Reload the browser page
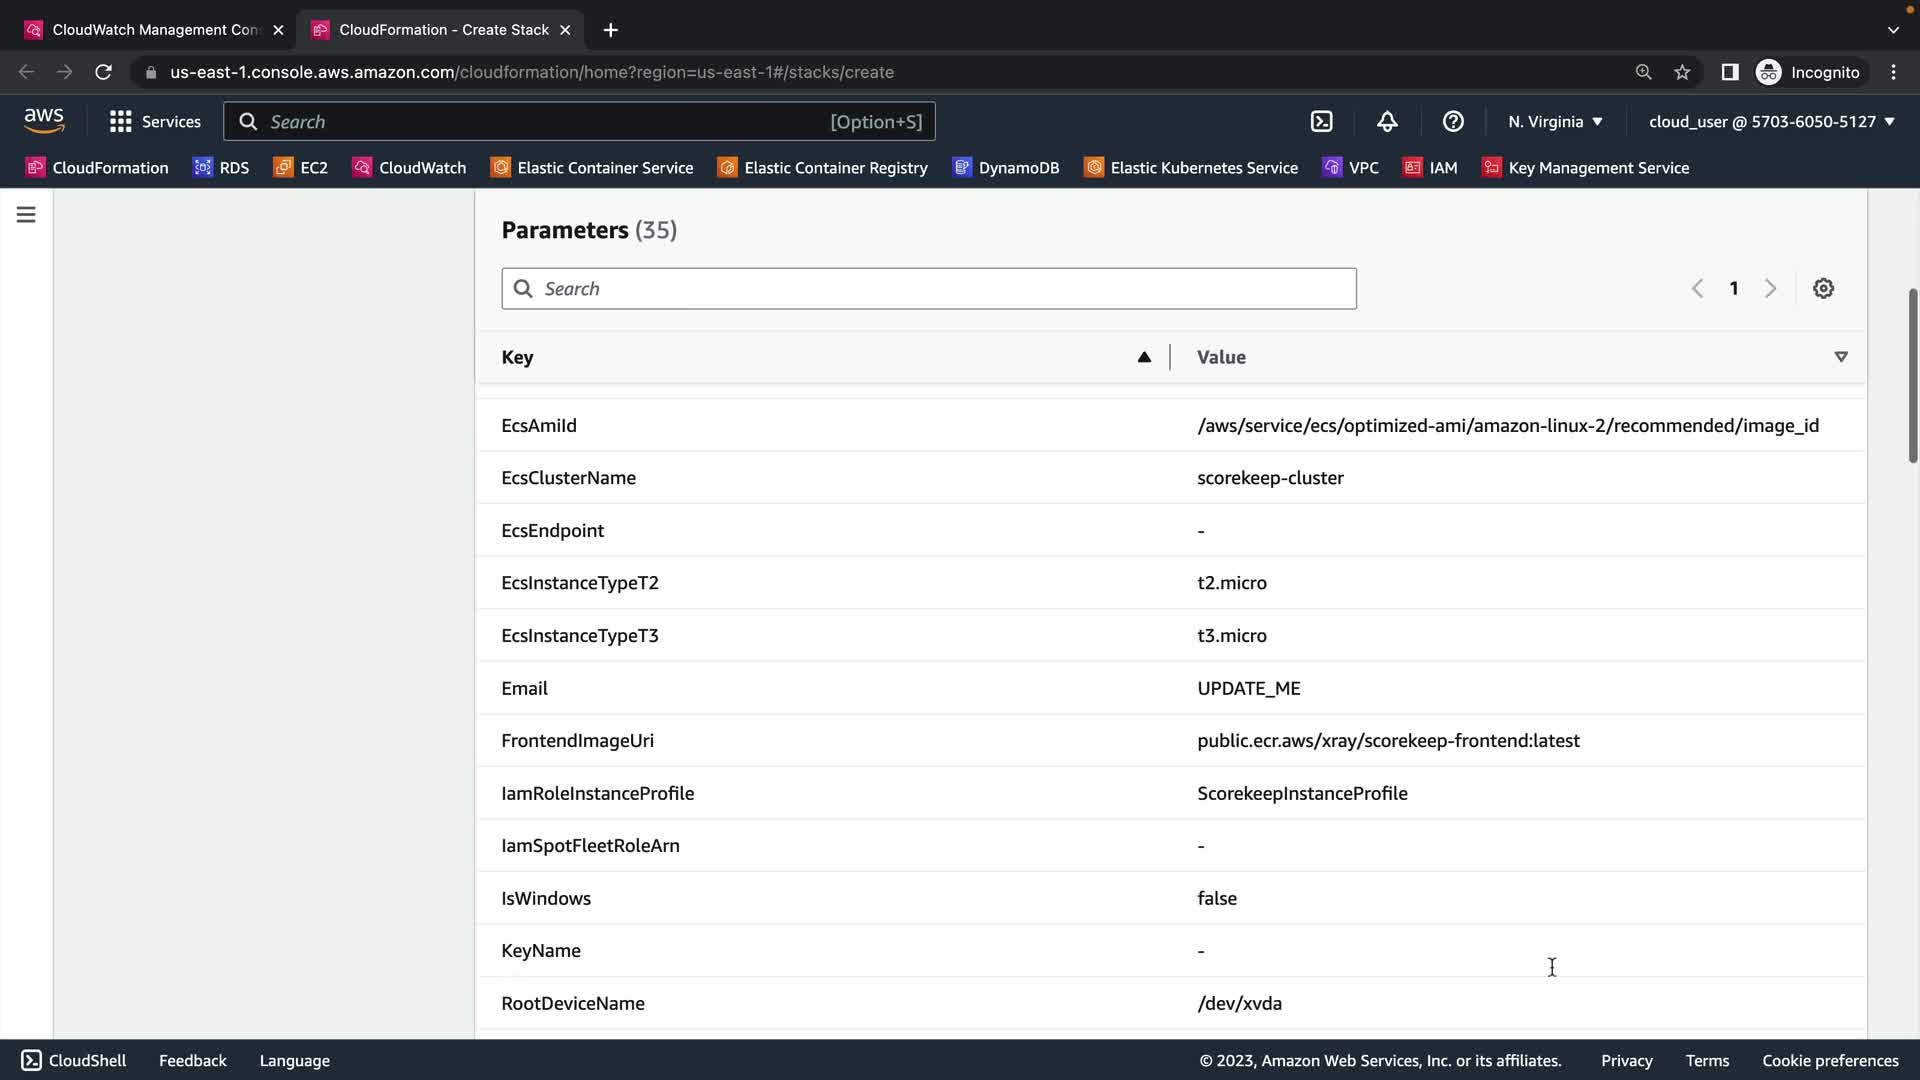This screenshot has height=1080, width=1920. (x=103, y=72)
